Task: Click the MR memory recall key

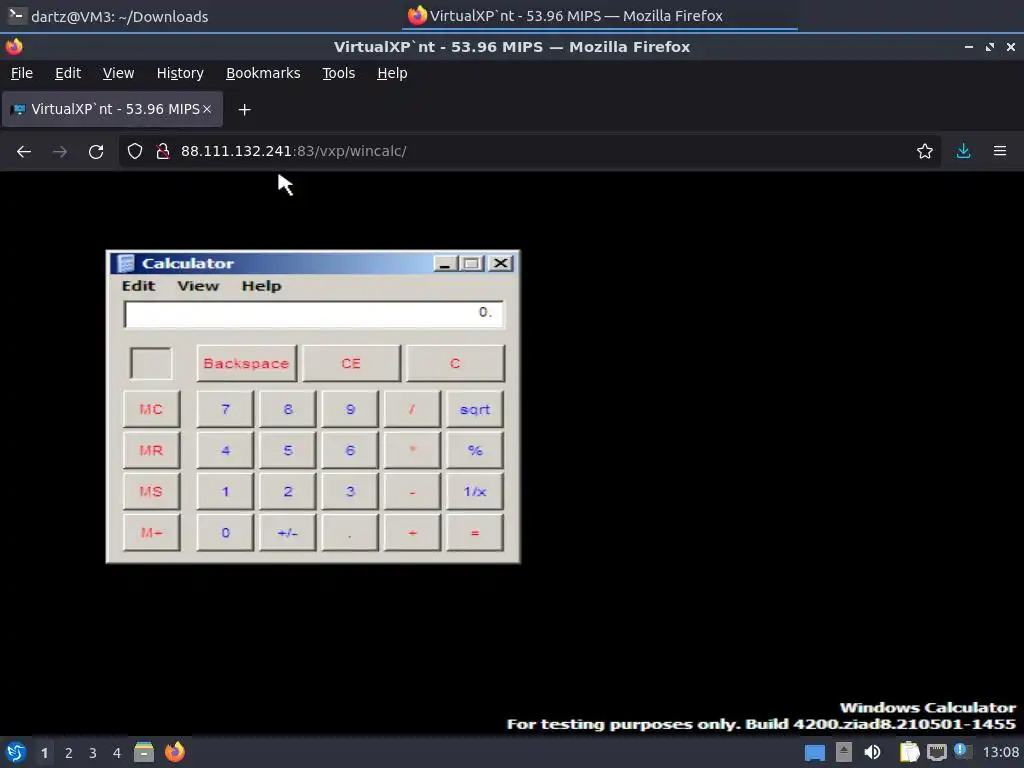Action: pyautogui.click(x=152, y=450)
